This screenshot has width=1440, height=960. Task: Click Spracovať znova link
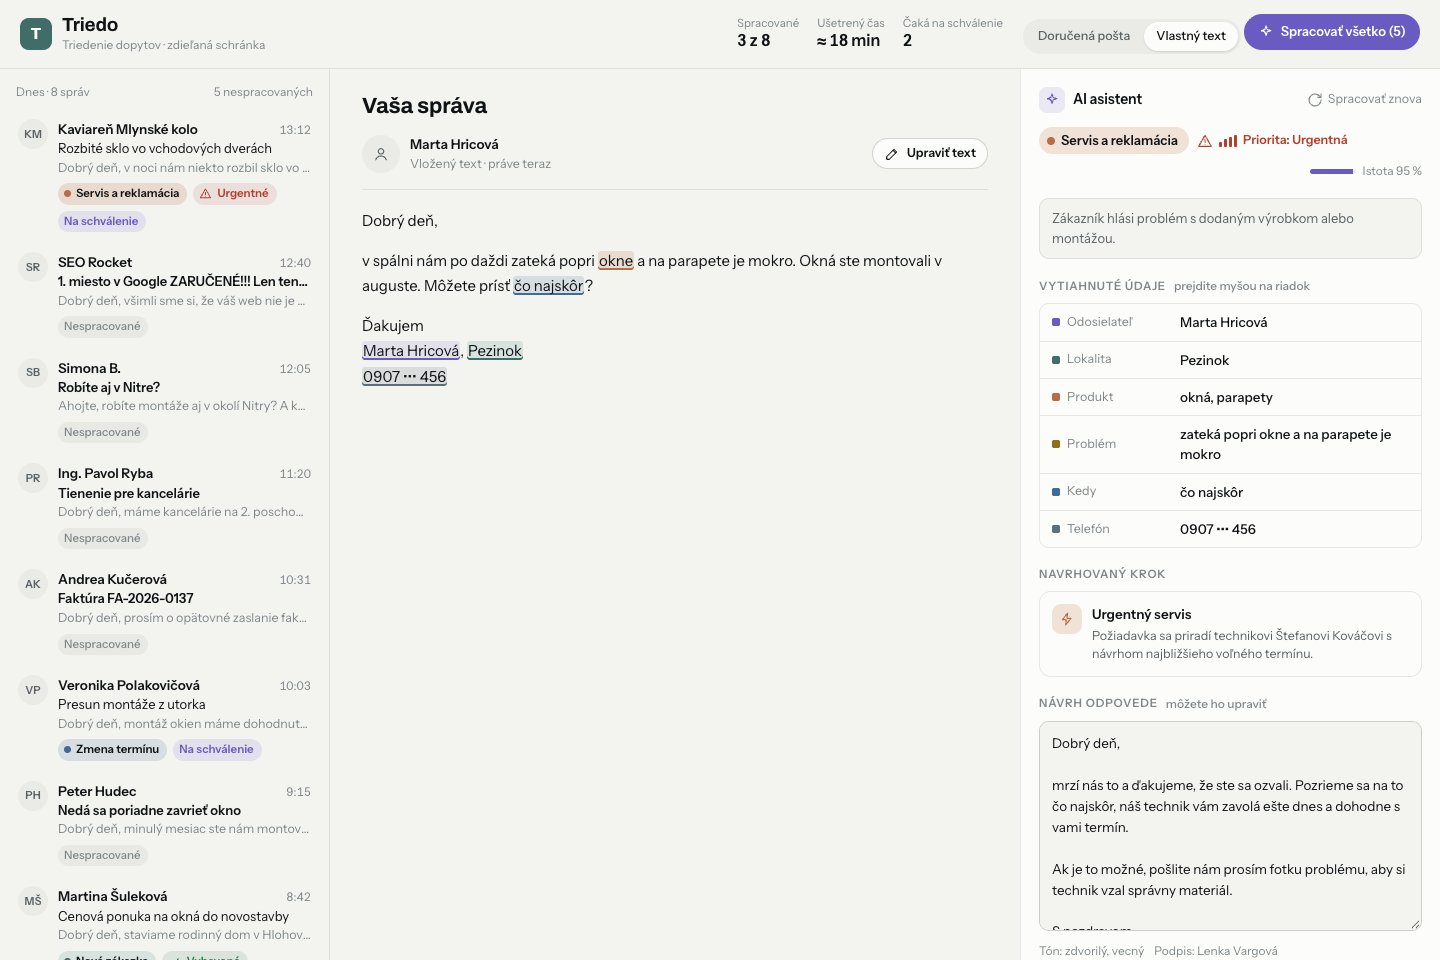[1365, 99]
